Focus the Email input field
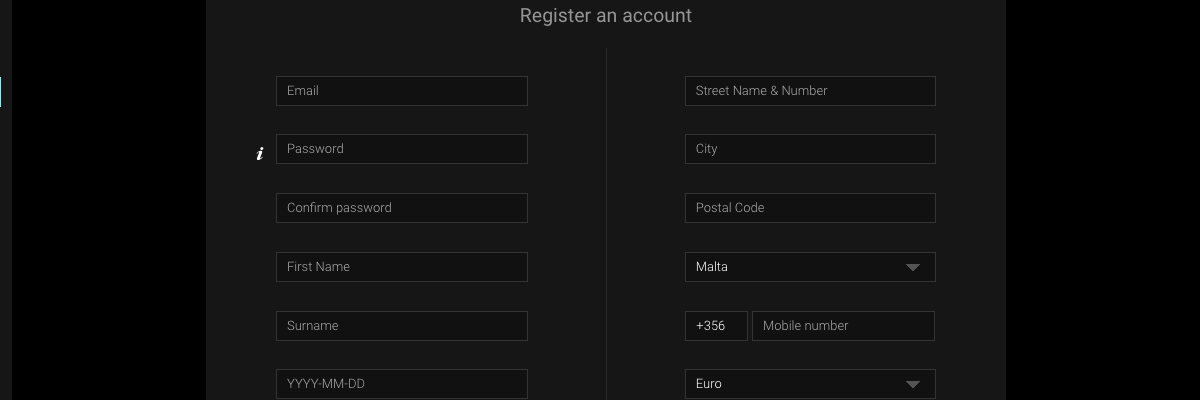1200x400 pixels. 402,91
